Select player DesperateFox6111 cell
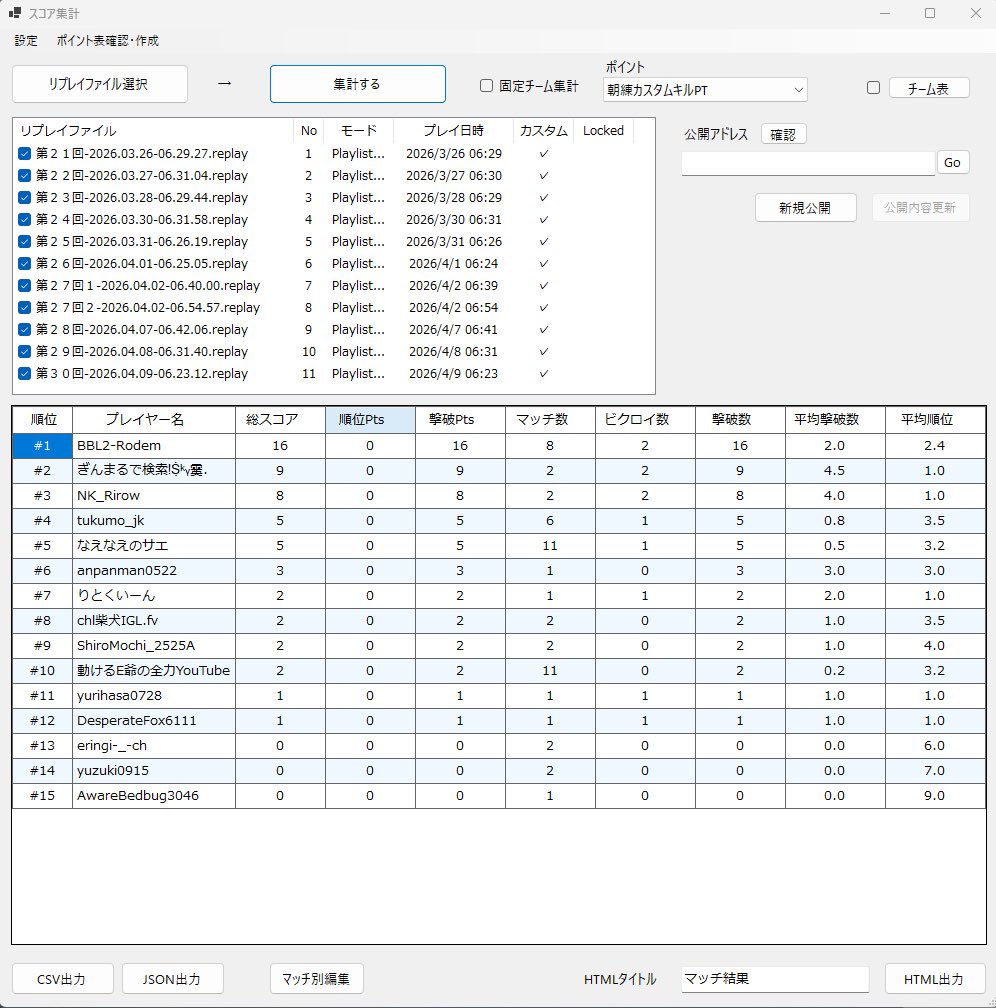This screenshot has height=1008, width=996. pos(154,721)
